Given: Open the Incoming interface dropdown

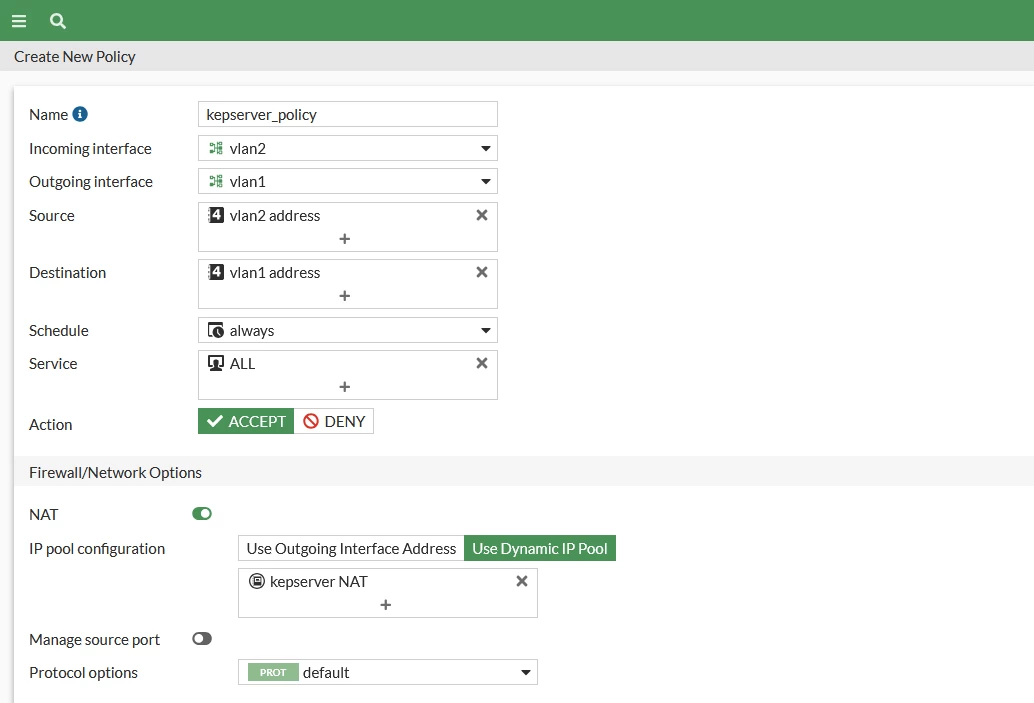Looking at the screenshot, I should click(348, 148).
